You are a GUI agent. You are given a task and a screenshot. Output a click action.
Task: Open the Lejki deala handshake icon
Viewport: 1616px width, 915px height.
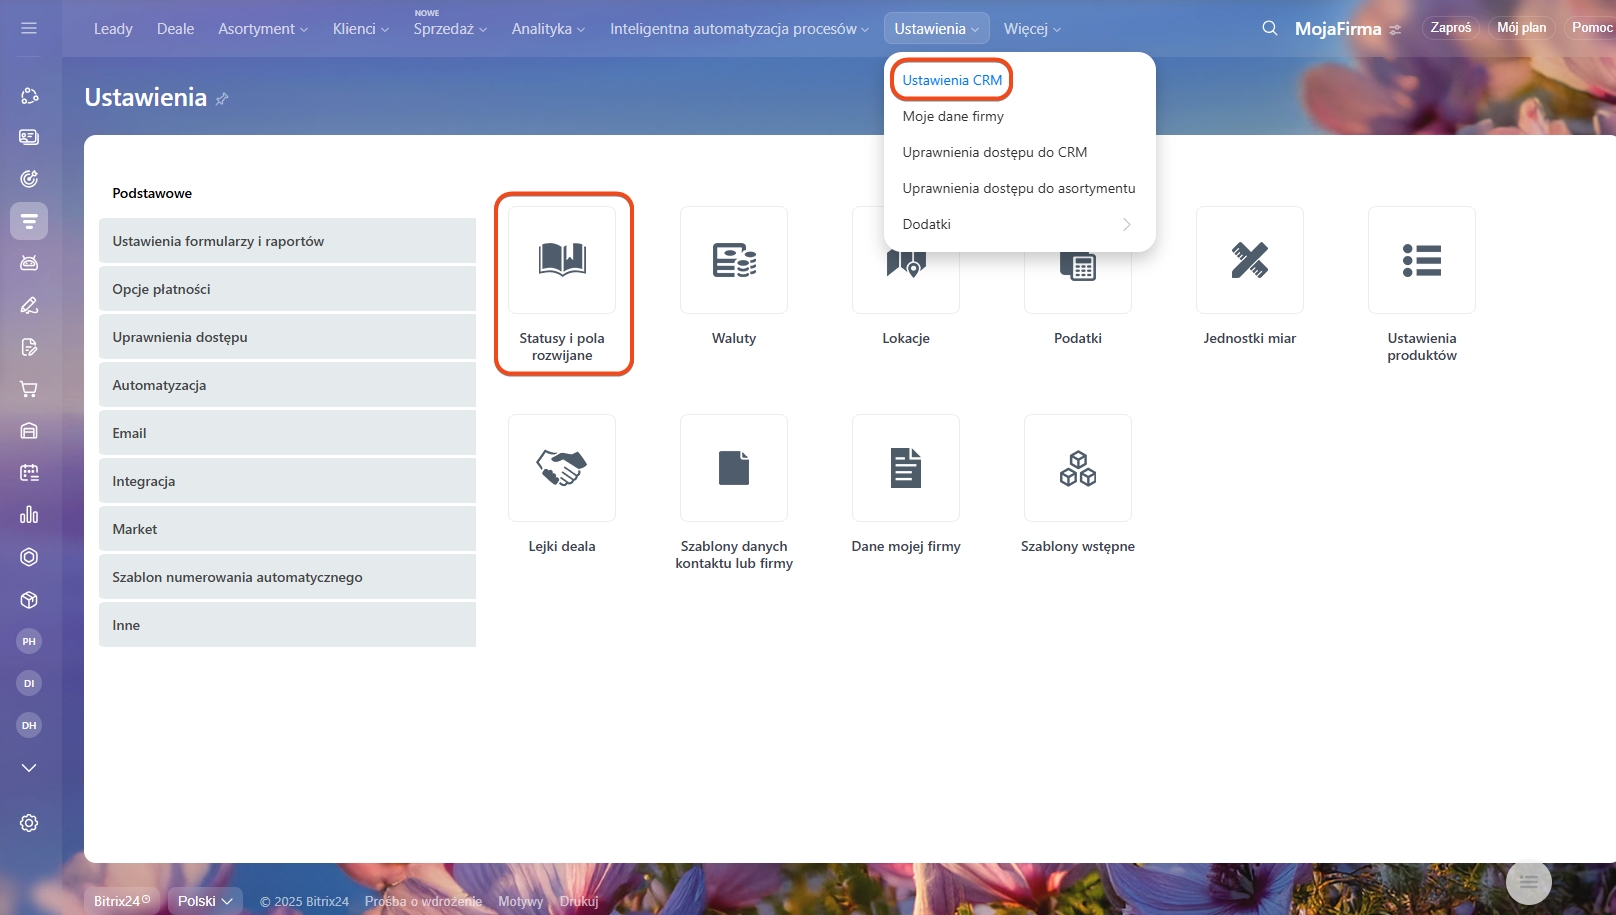pos(562,468)
